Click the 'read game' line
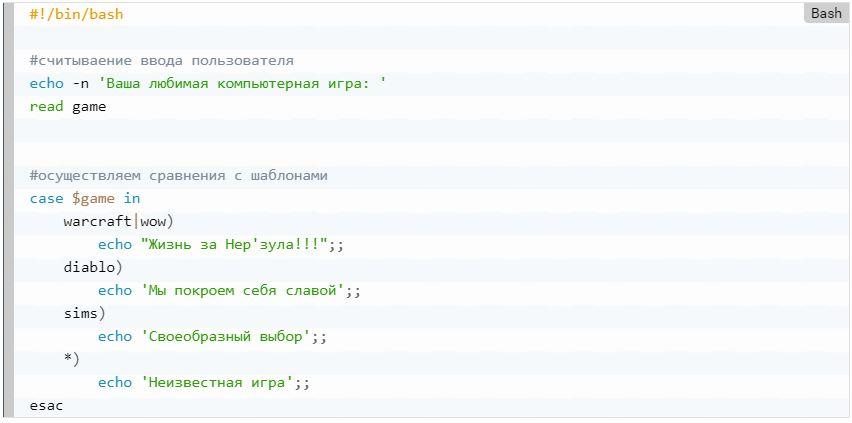 pos(68,107)
